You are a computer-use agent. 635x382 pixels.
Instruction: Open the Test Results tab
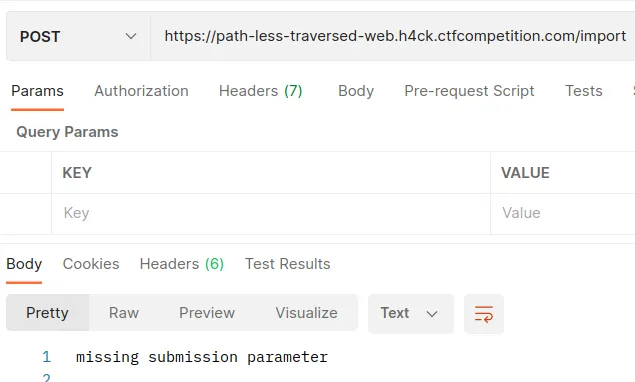click(288, 264)
